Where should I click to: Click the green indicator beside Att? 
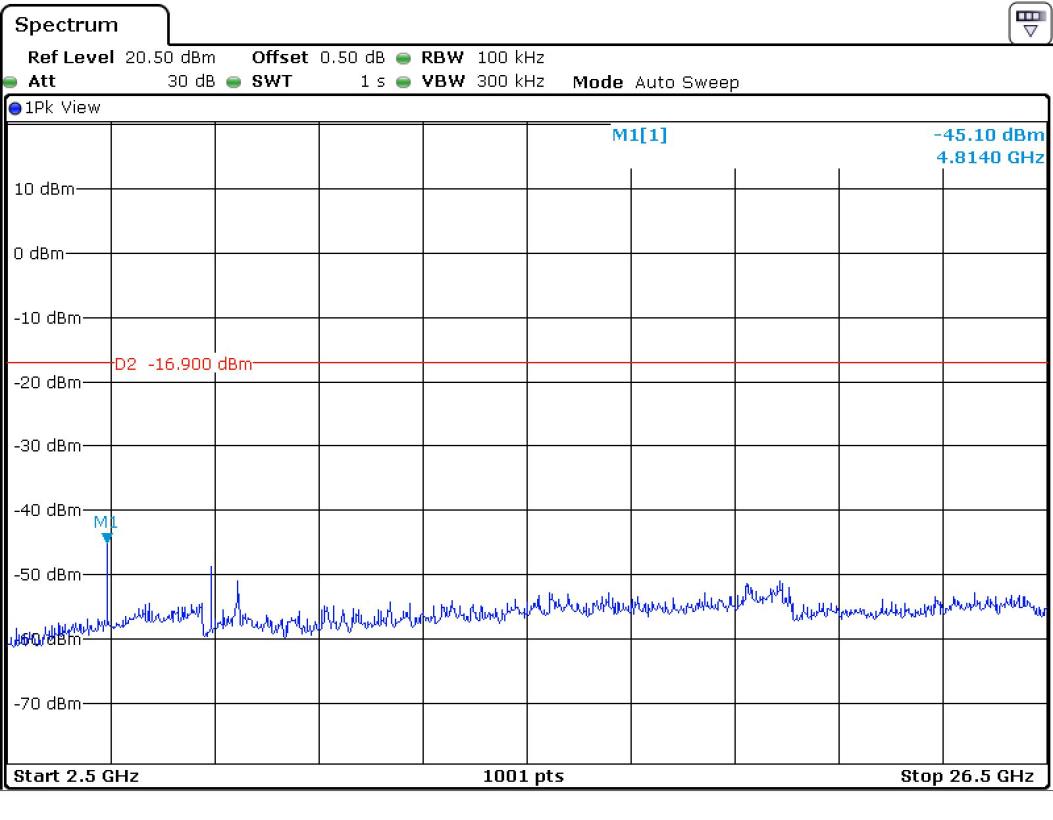point(10,83)
